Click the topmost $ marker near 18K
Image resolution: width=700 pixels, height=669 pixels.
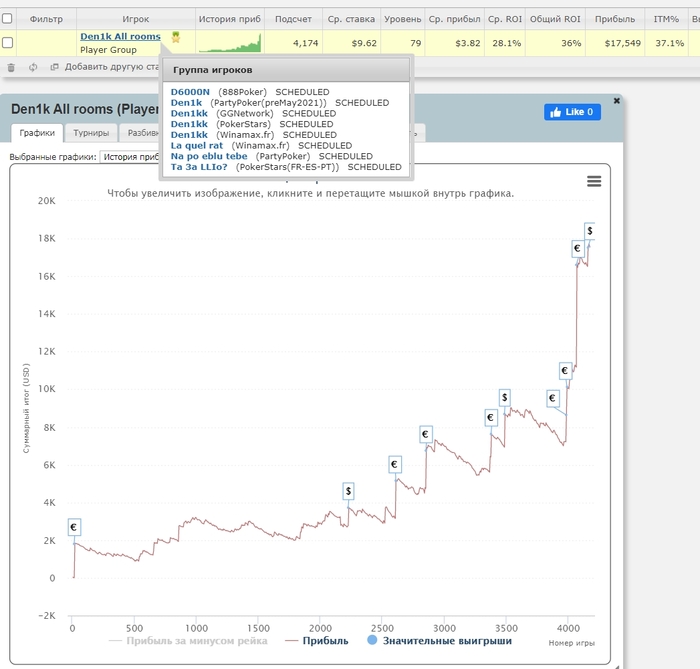(590, 231)
